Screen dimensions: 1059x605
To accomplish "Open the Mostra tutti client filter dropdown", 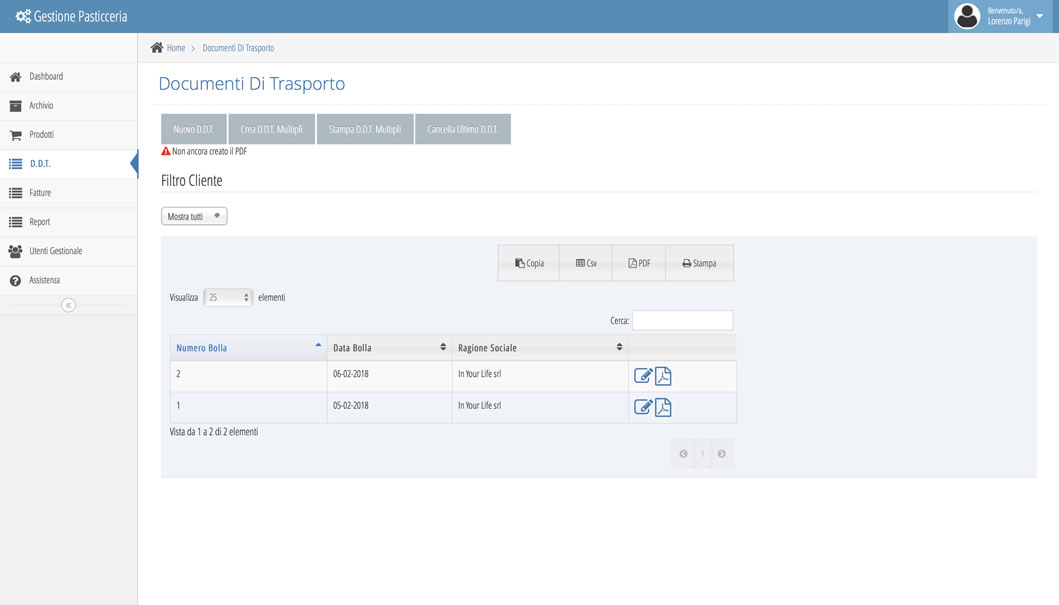I will 194,216.
